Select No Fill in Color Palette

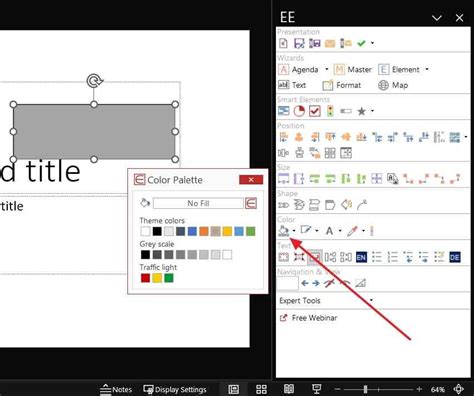198,203
